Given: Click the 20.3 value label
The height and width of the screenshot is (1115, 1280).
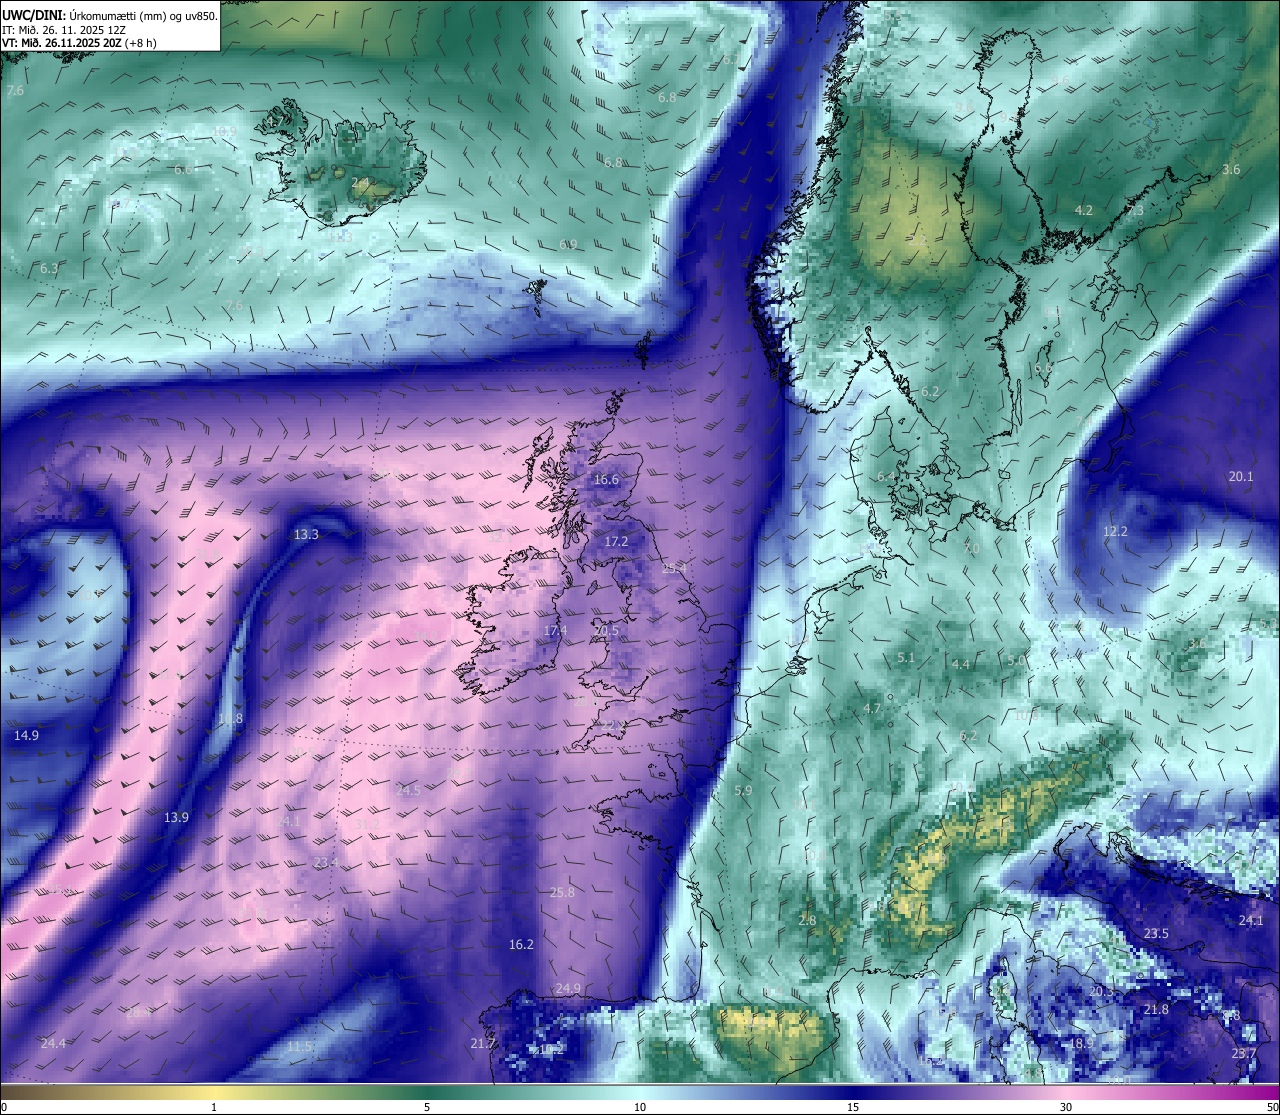Looking at the screenshot, I should [1101, 991].
